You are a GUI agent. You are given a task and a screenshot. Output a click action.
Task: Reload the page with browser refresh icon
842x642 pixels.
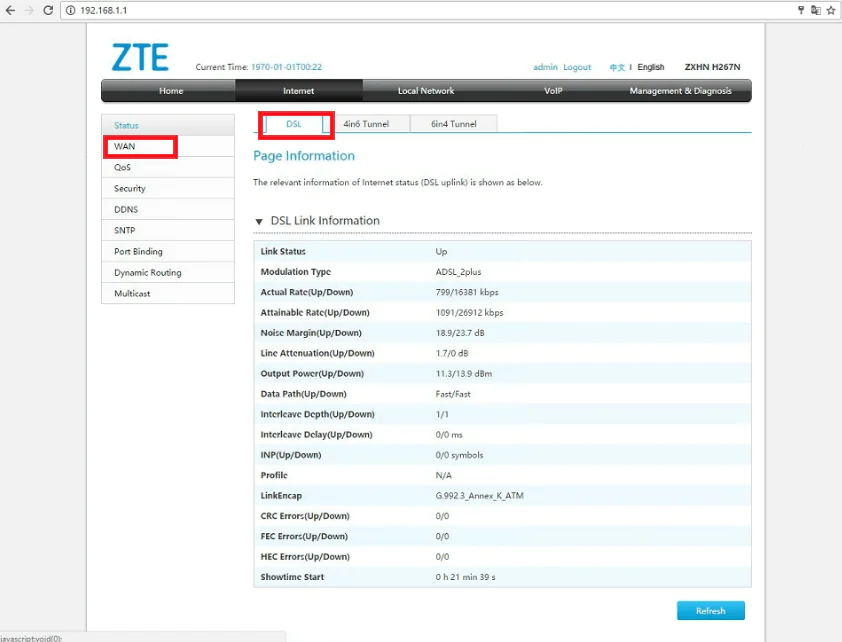tap(49, 10)
